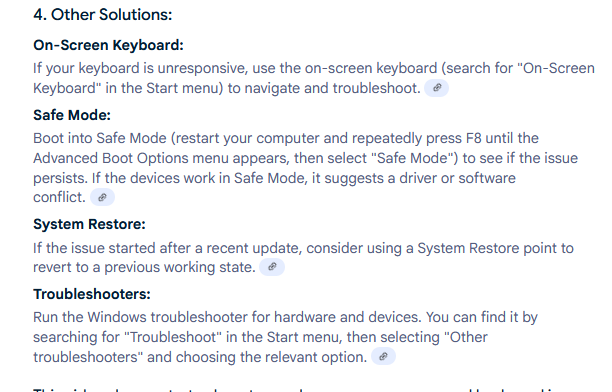
Task: Click the "Troubleshooters:" bold heading
Action: (92, 294)
